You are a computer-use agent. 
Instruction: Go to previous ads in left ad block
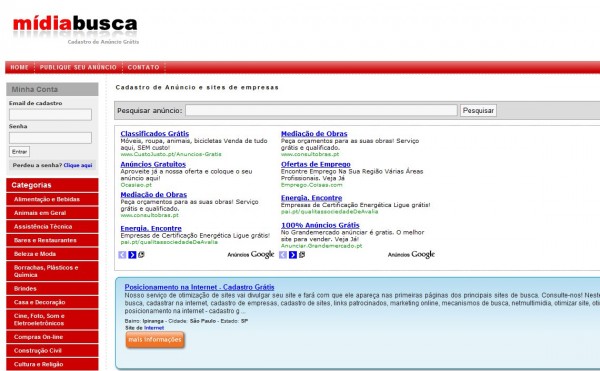tap(122, 255)
